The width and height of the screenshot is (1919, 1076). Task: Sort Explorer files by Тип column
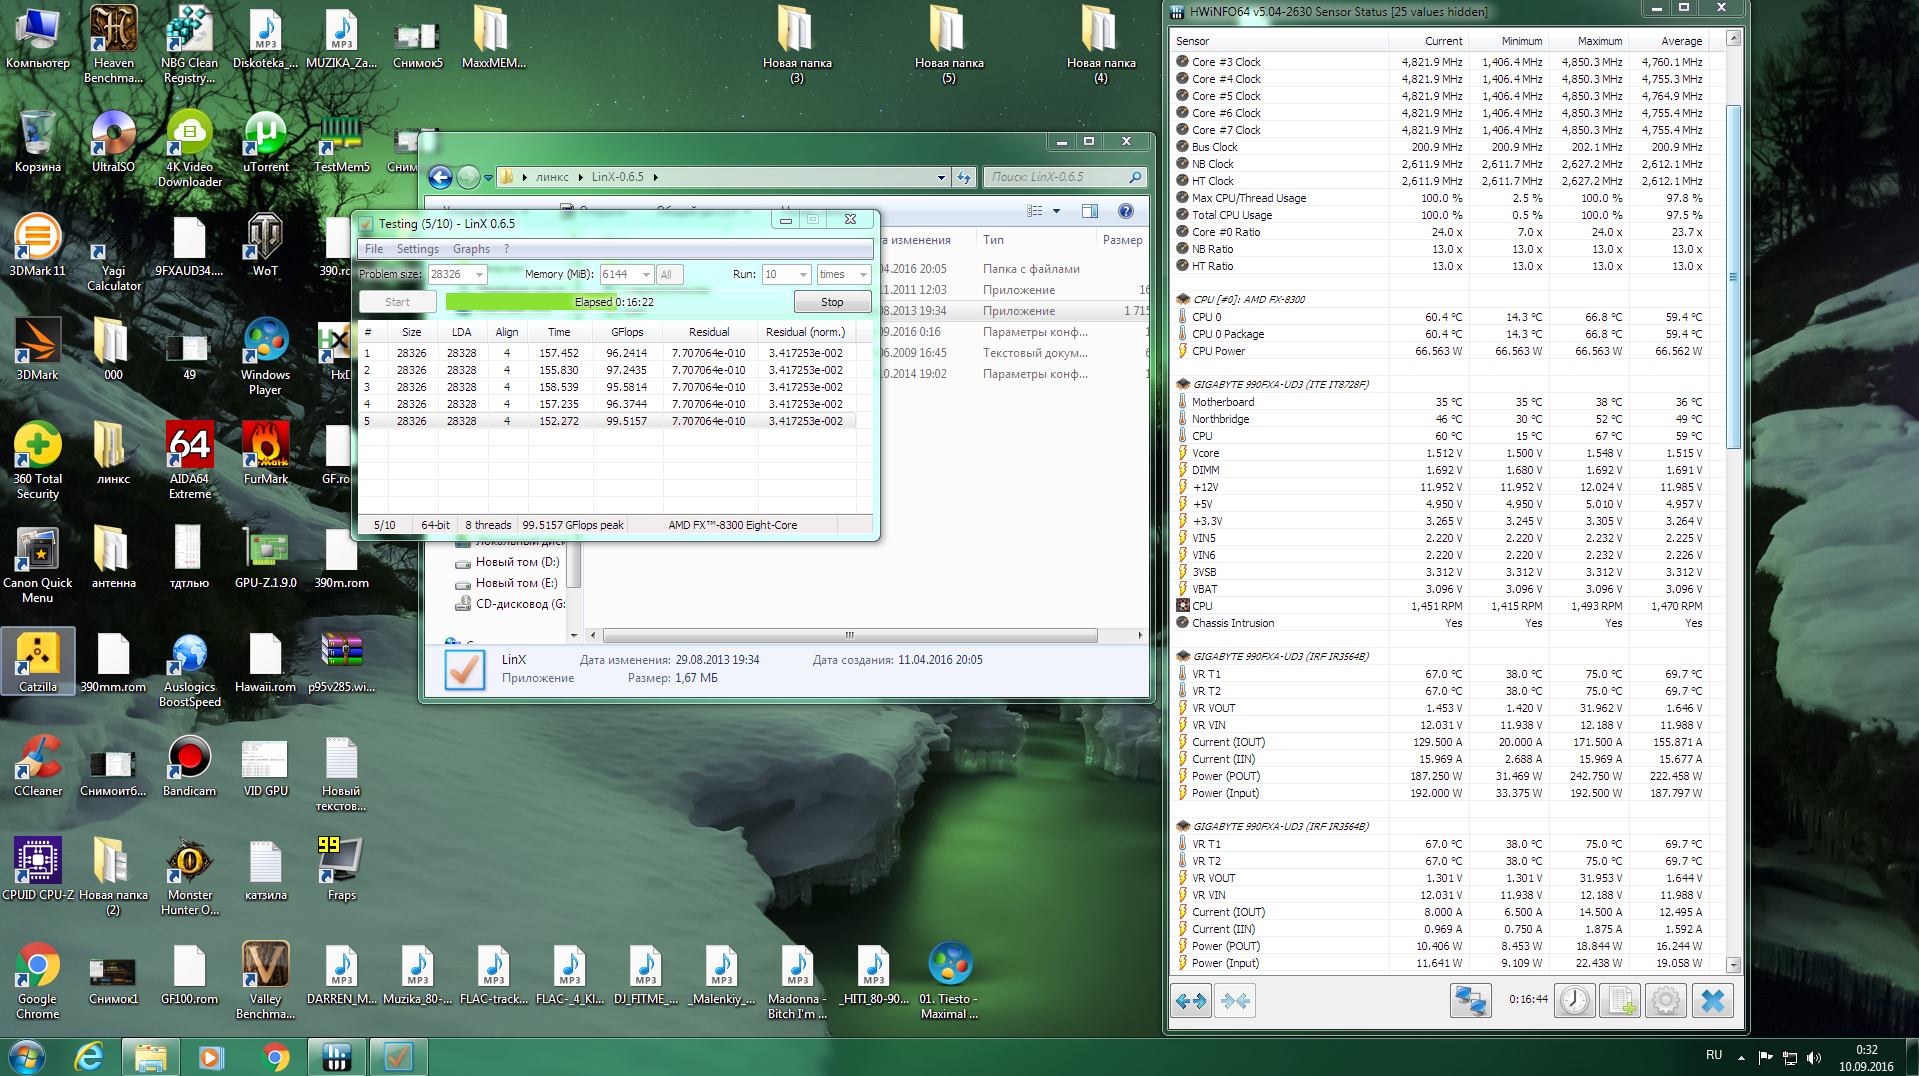1034,240
